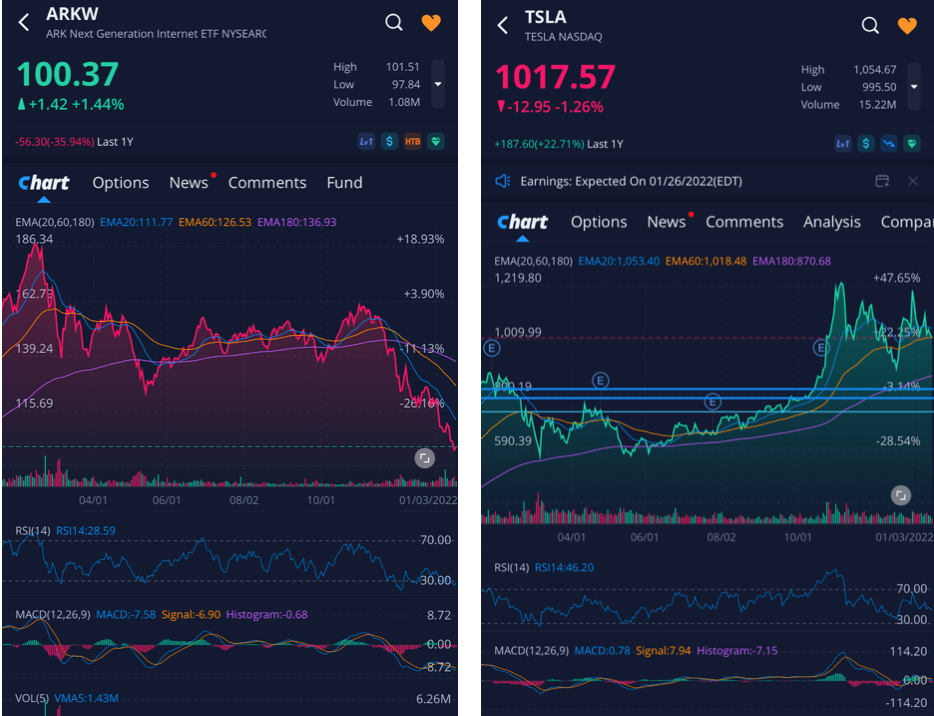
Task: Open the TSLA earnings expected notice
Action: pyautogui.click(x=631, y=181)
